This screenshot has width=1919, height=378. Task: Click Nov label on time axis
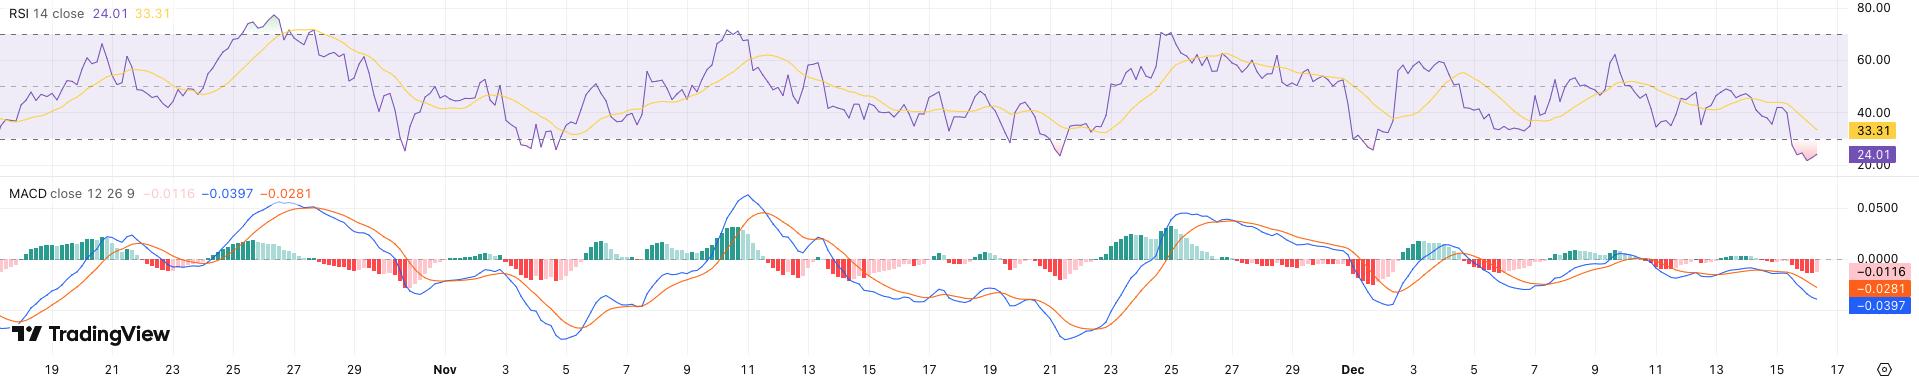pyautogui.click(x=445, y=370)
